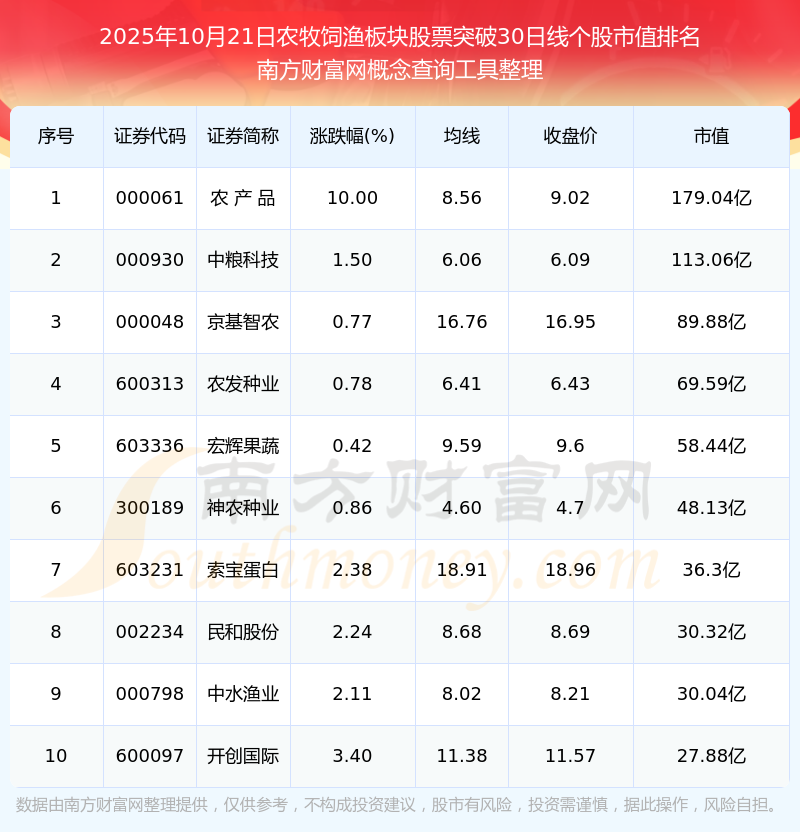The image size is (800, 832).
Task: Click closing price 16.95
Action: (x=570, y=322)
